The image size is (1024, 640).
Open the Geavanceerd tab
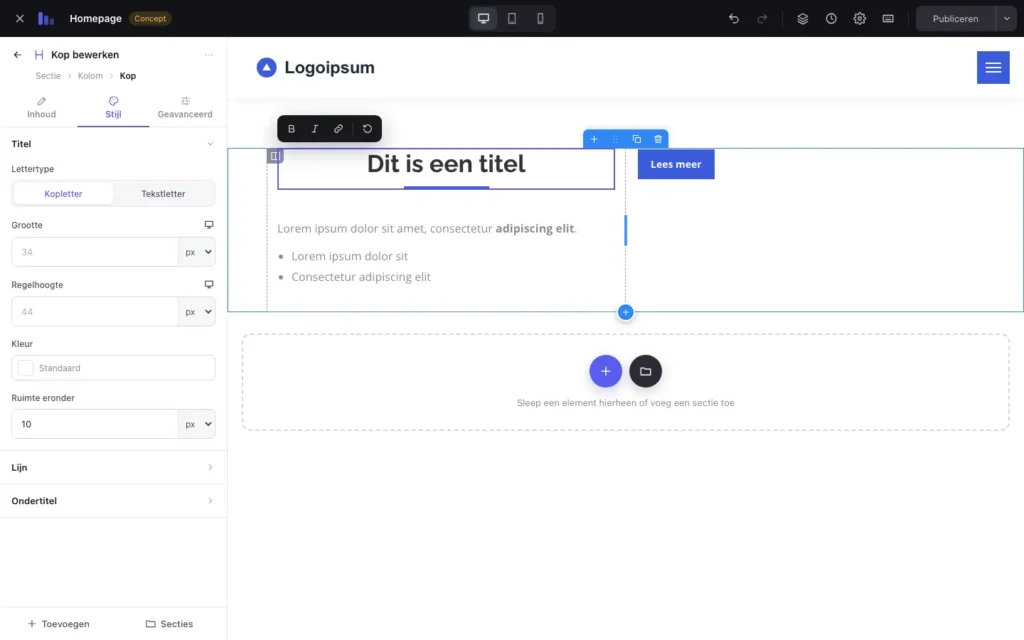[185, 108]
